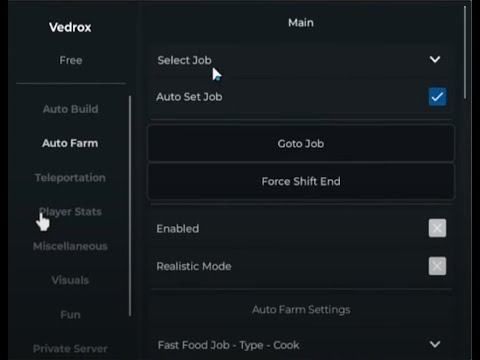Image resolution: width=480 pixels, height=360 pixels.
Task: Turn on Realistic Mode checkbox
Action: pyautogui.click(x=437, y=266)
